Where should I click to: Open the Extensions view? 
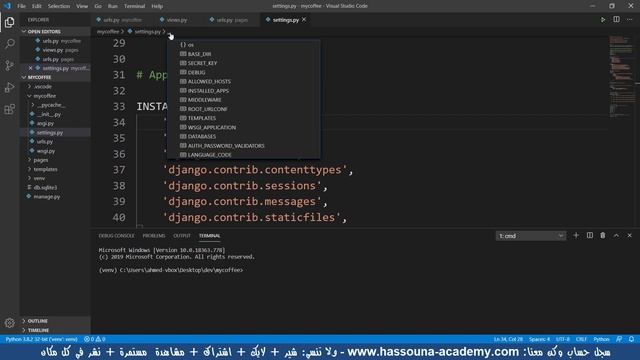pyautogui.click(x=9, y=109)
